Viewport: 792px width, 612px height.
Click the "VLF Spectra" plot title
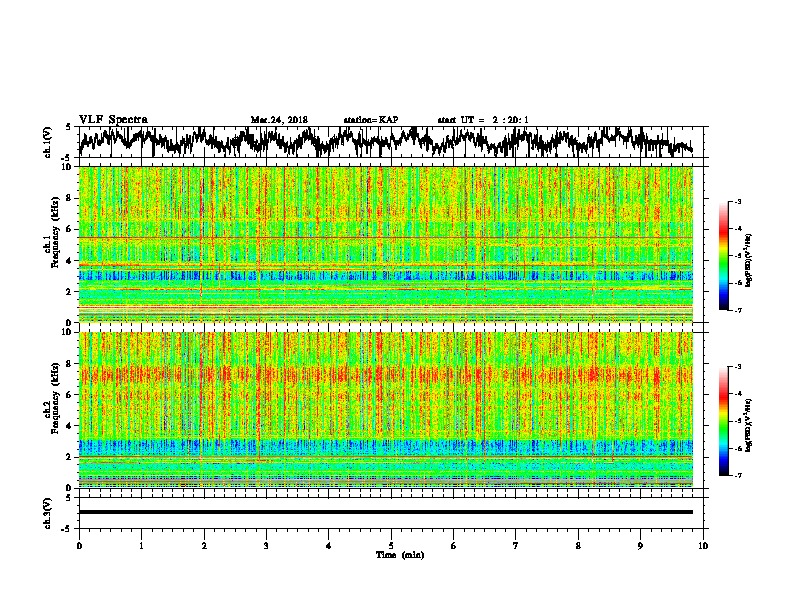point(113,120)
